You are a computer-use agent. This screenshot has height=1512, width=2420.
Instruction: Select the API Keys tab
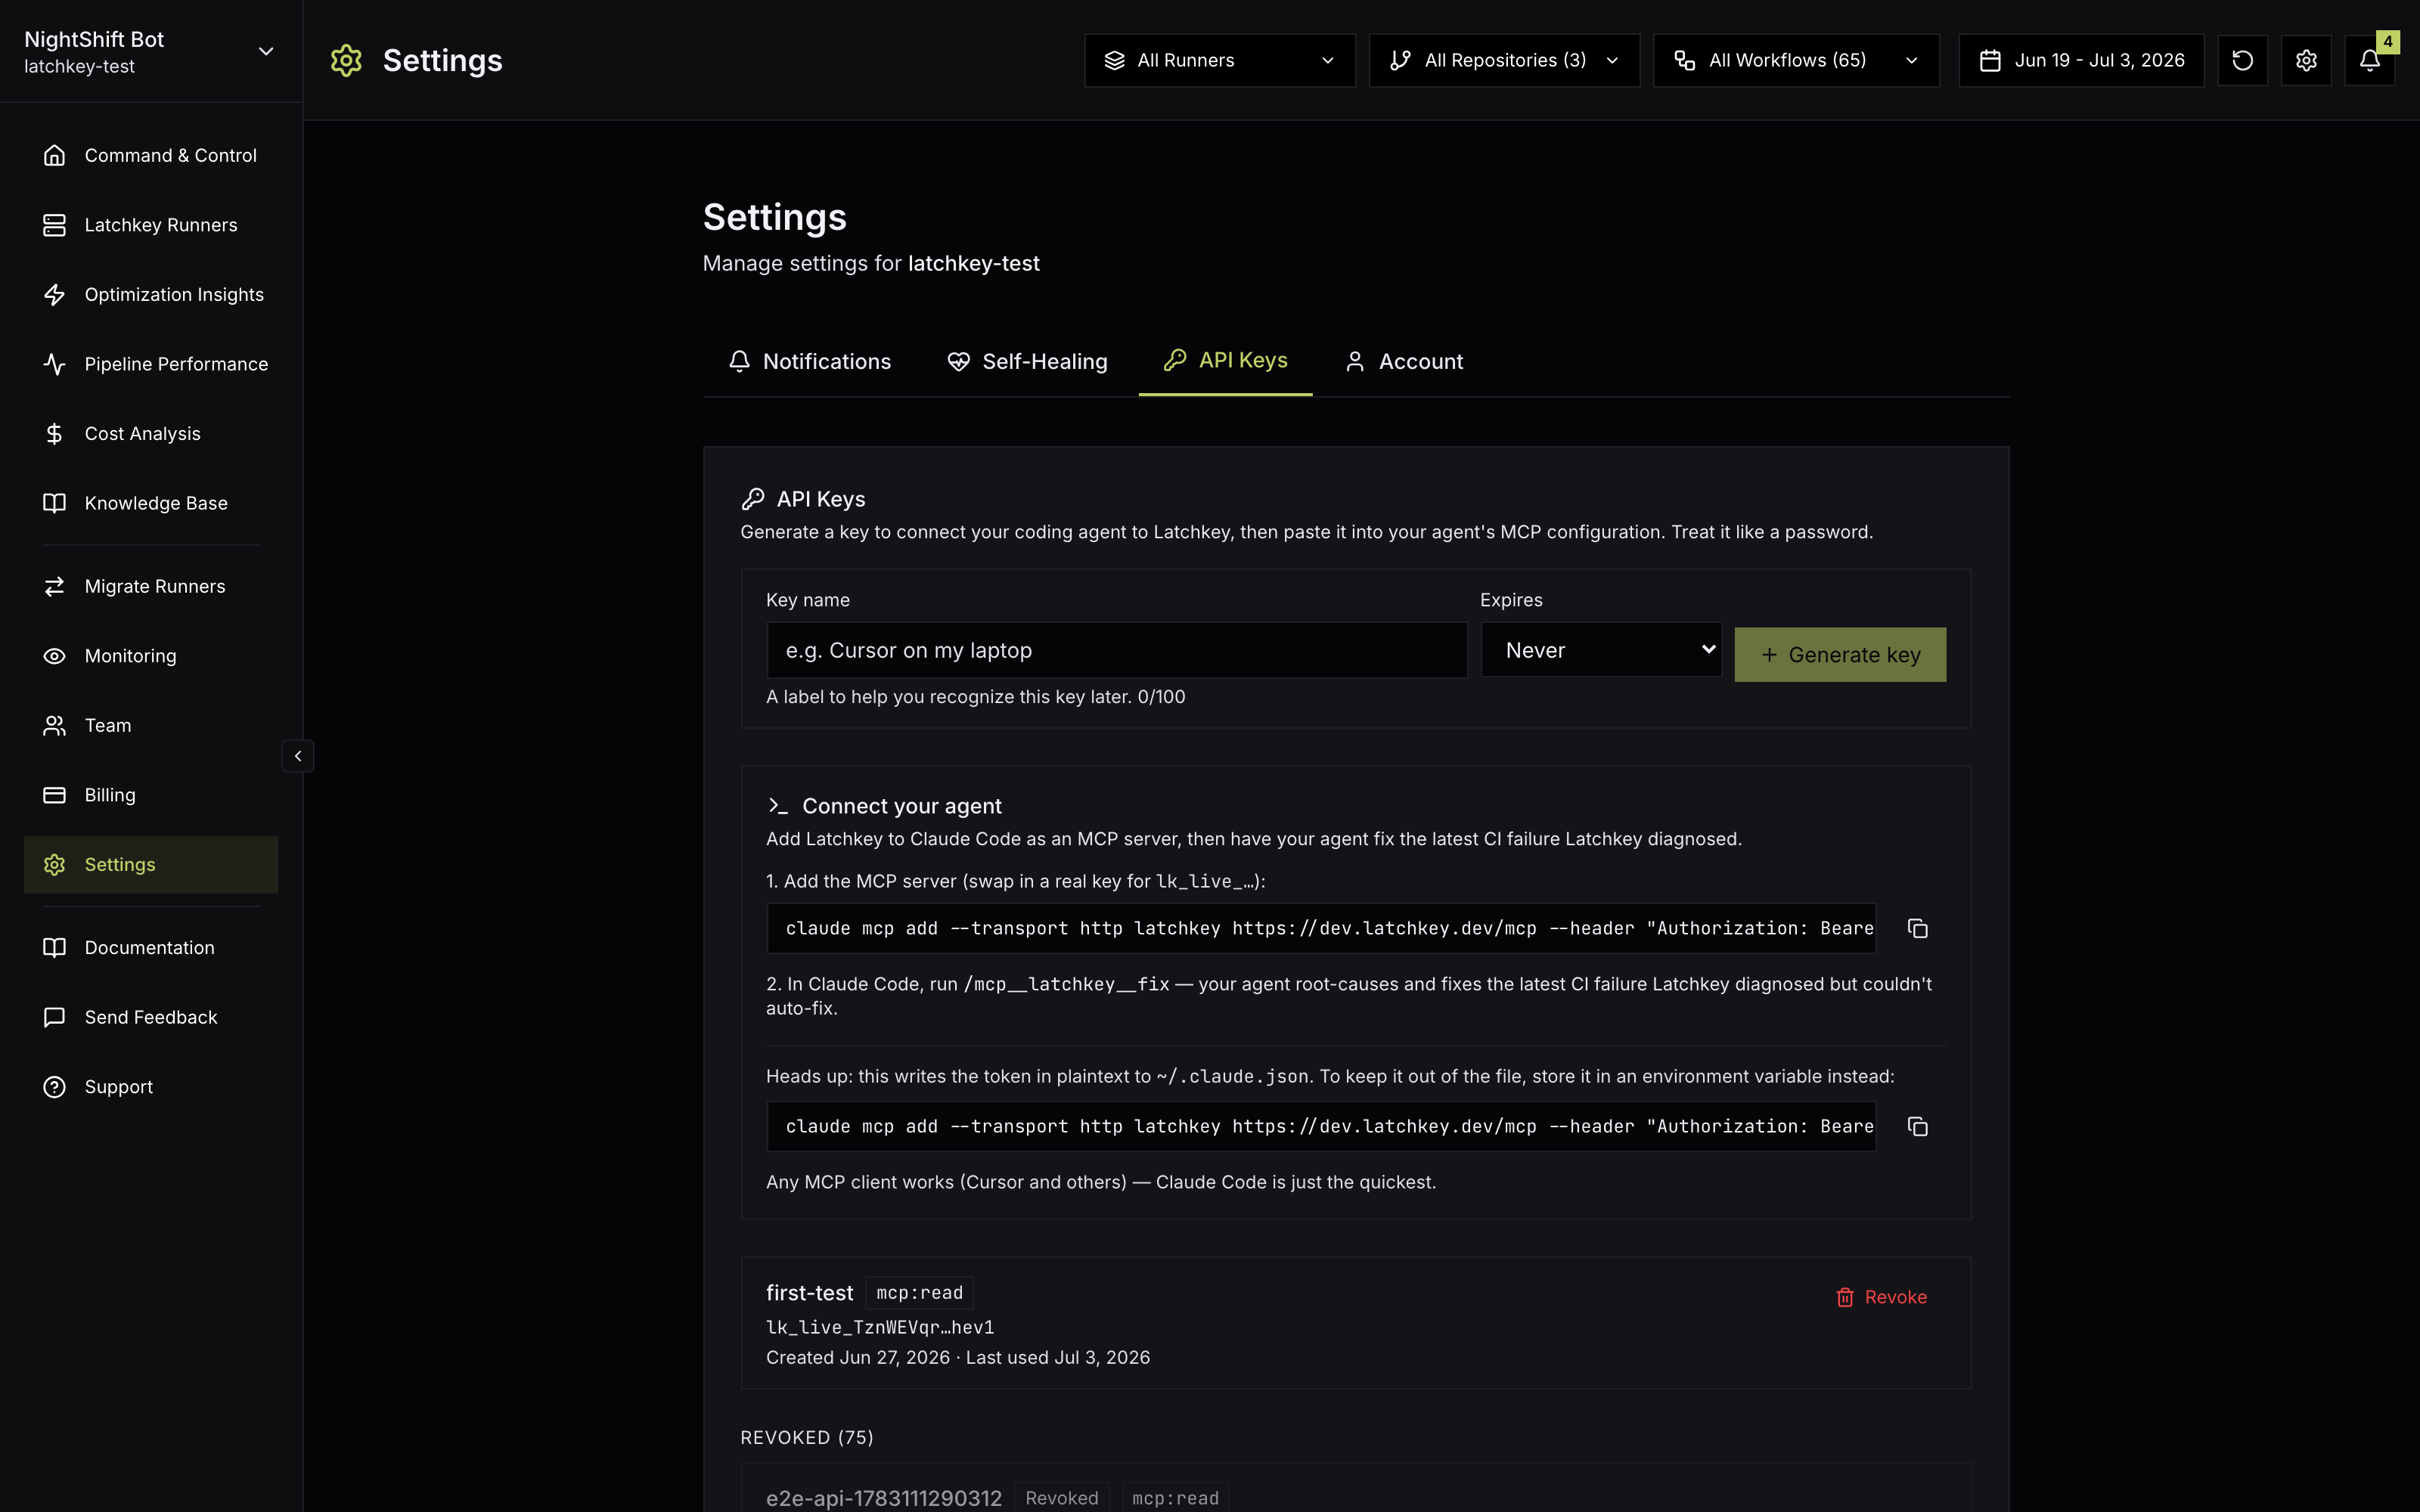pos(1225,361)
